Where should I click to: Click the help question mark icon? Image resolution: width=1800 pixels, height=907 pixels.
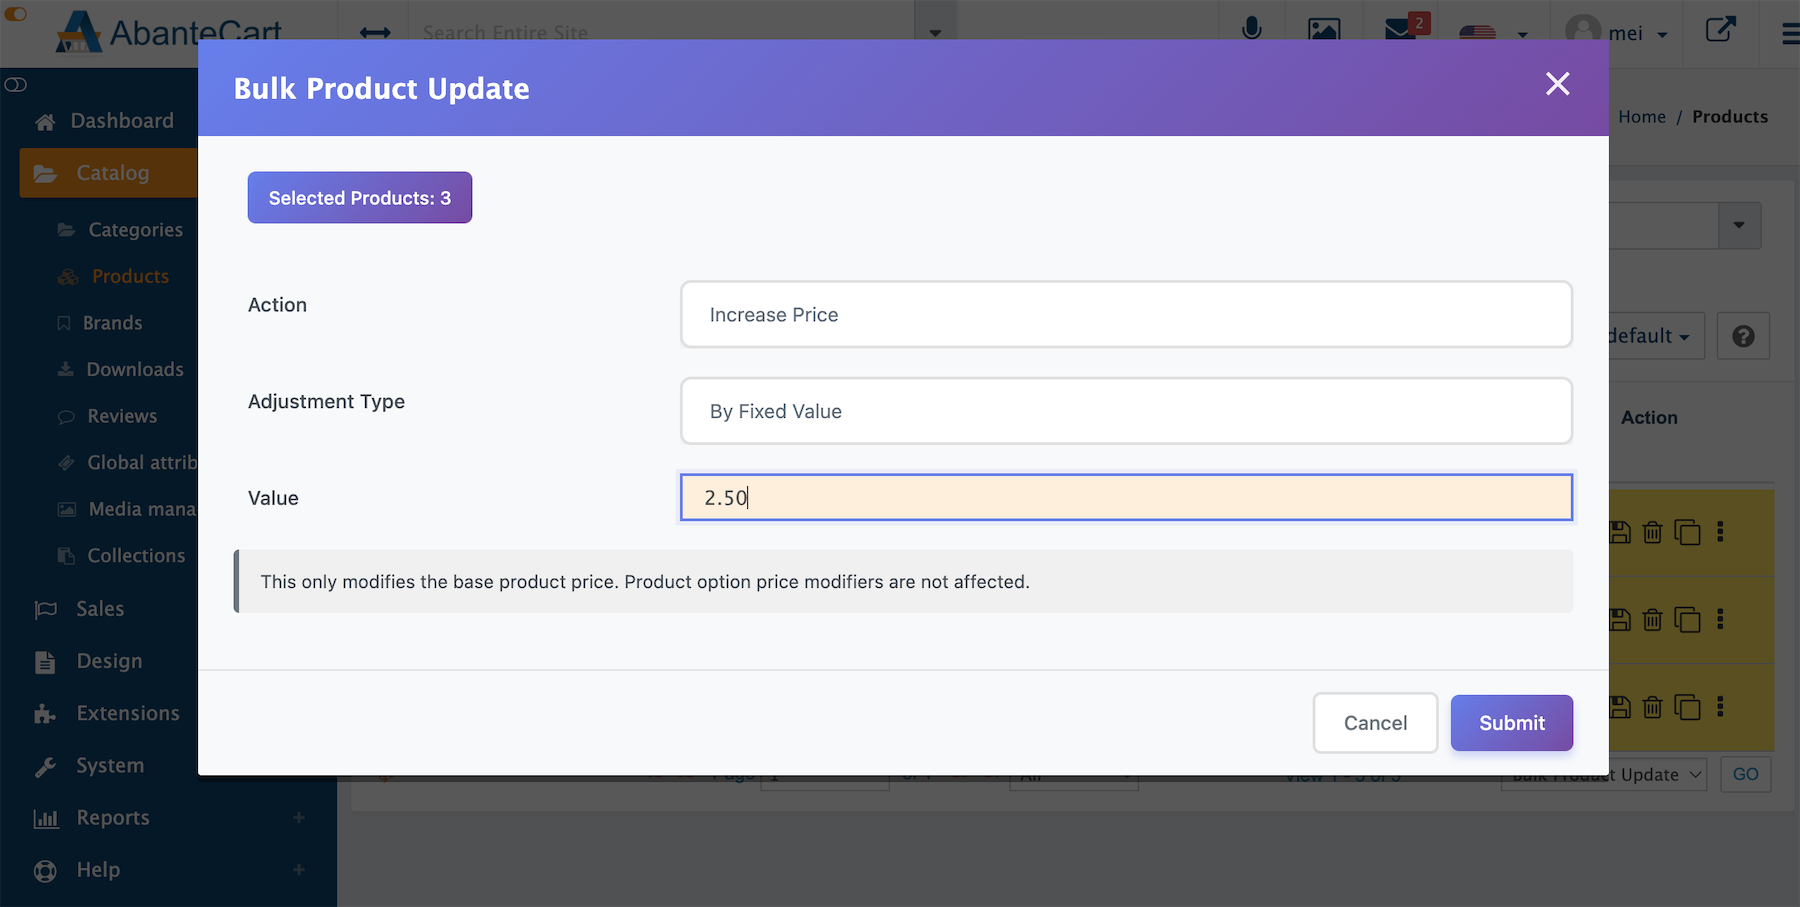[x=1743, y=337]
